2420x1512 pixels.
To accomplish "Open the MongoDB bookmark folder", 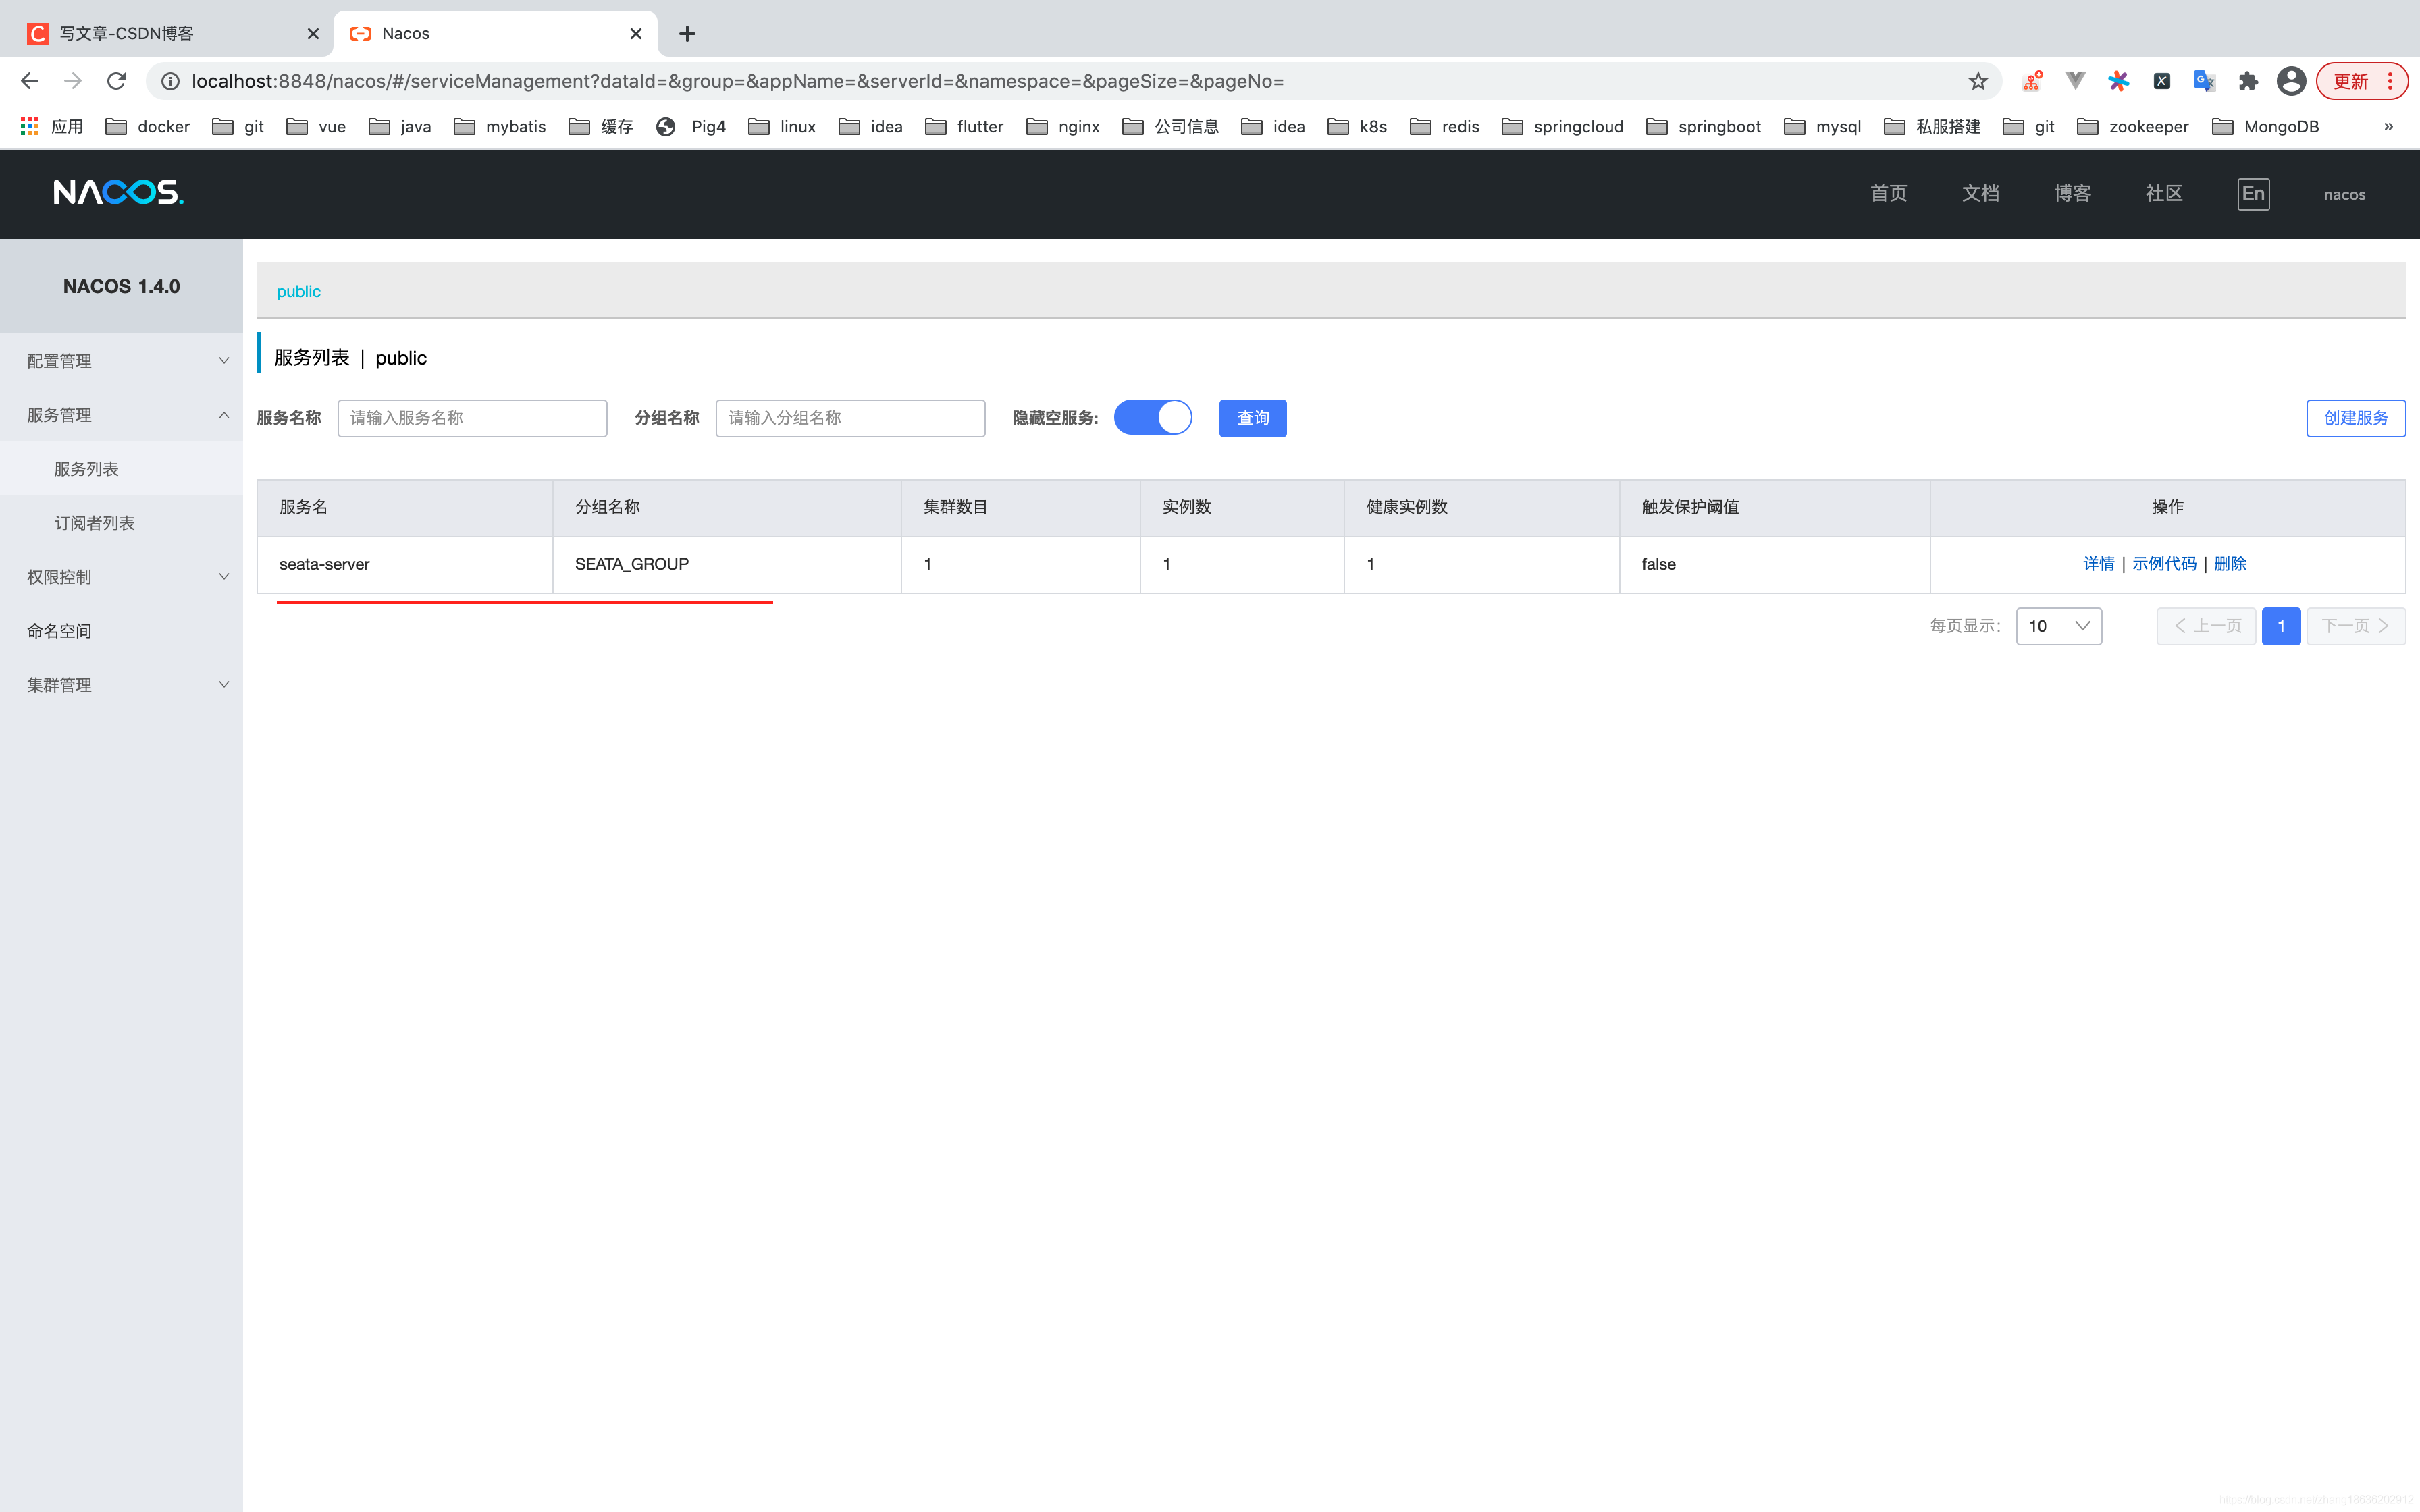I will 2265,126.
